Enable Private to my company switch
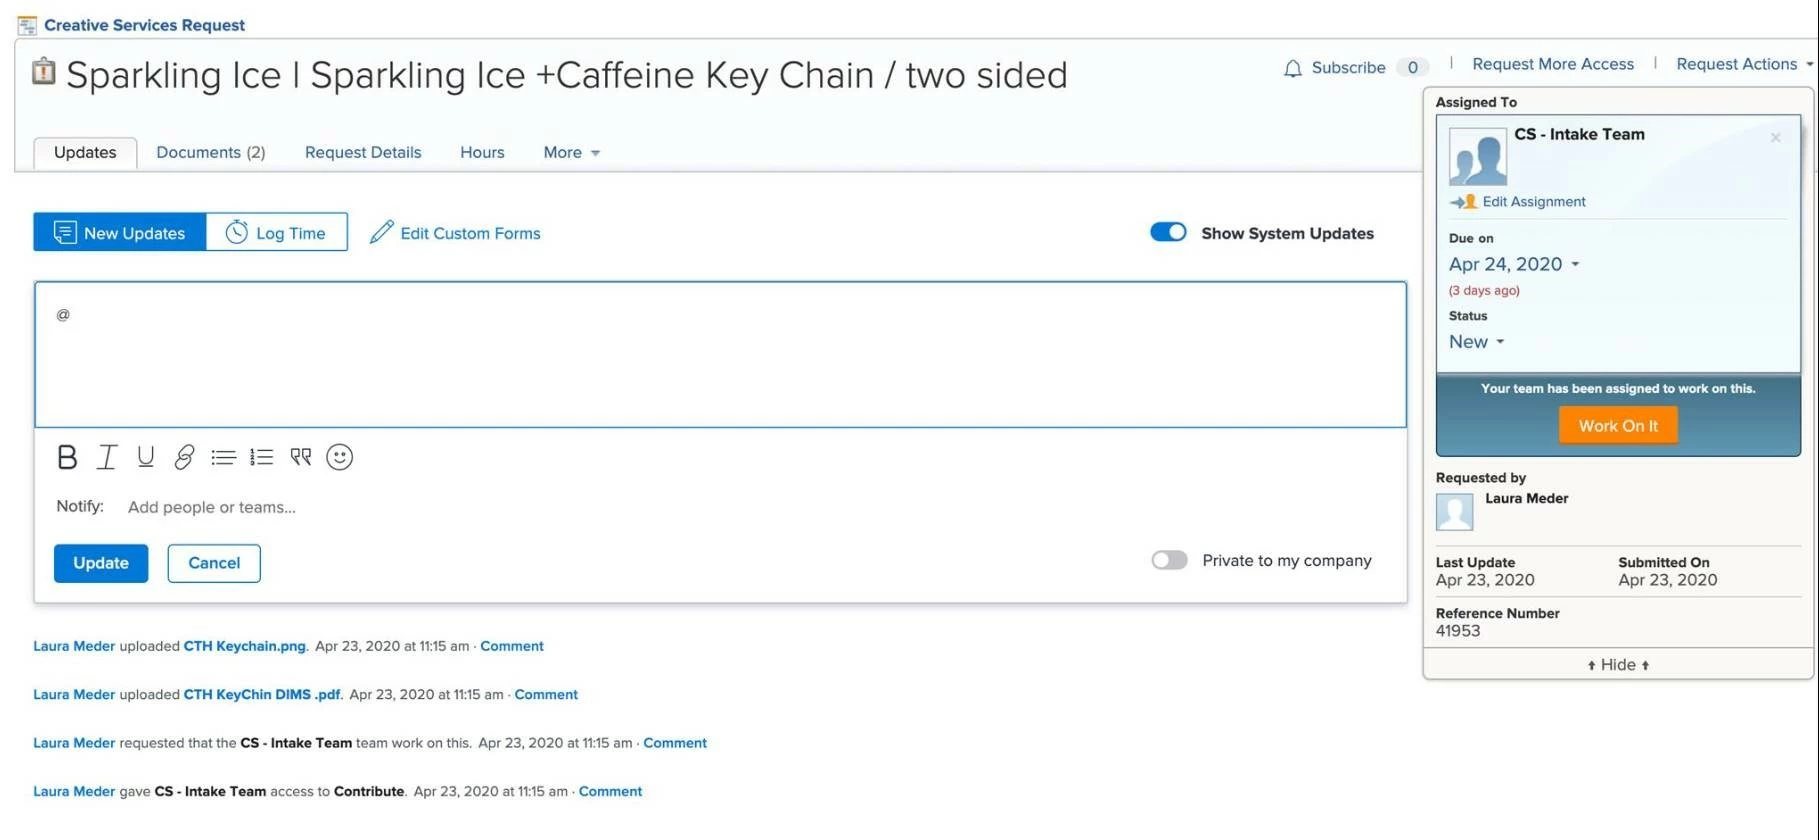 click(x=1169, y=560)
